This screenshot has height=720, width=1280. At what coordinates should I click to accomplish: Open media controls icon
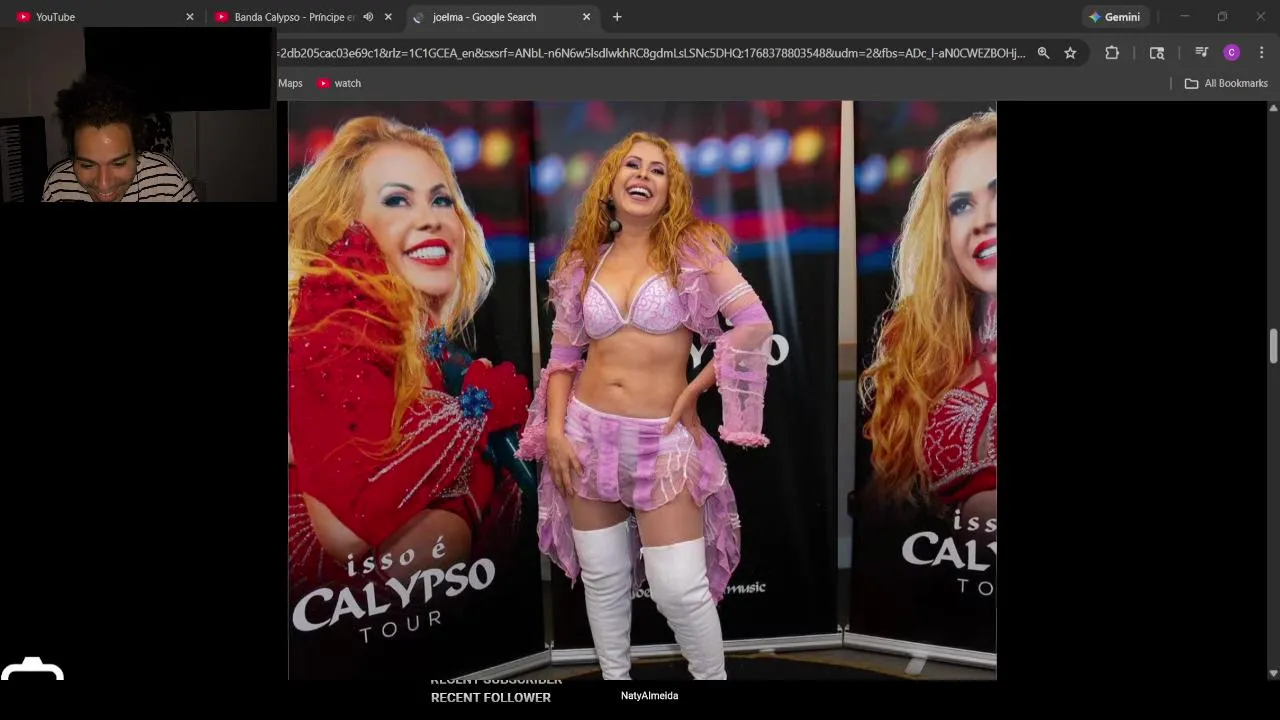pos(1202,53)
